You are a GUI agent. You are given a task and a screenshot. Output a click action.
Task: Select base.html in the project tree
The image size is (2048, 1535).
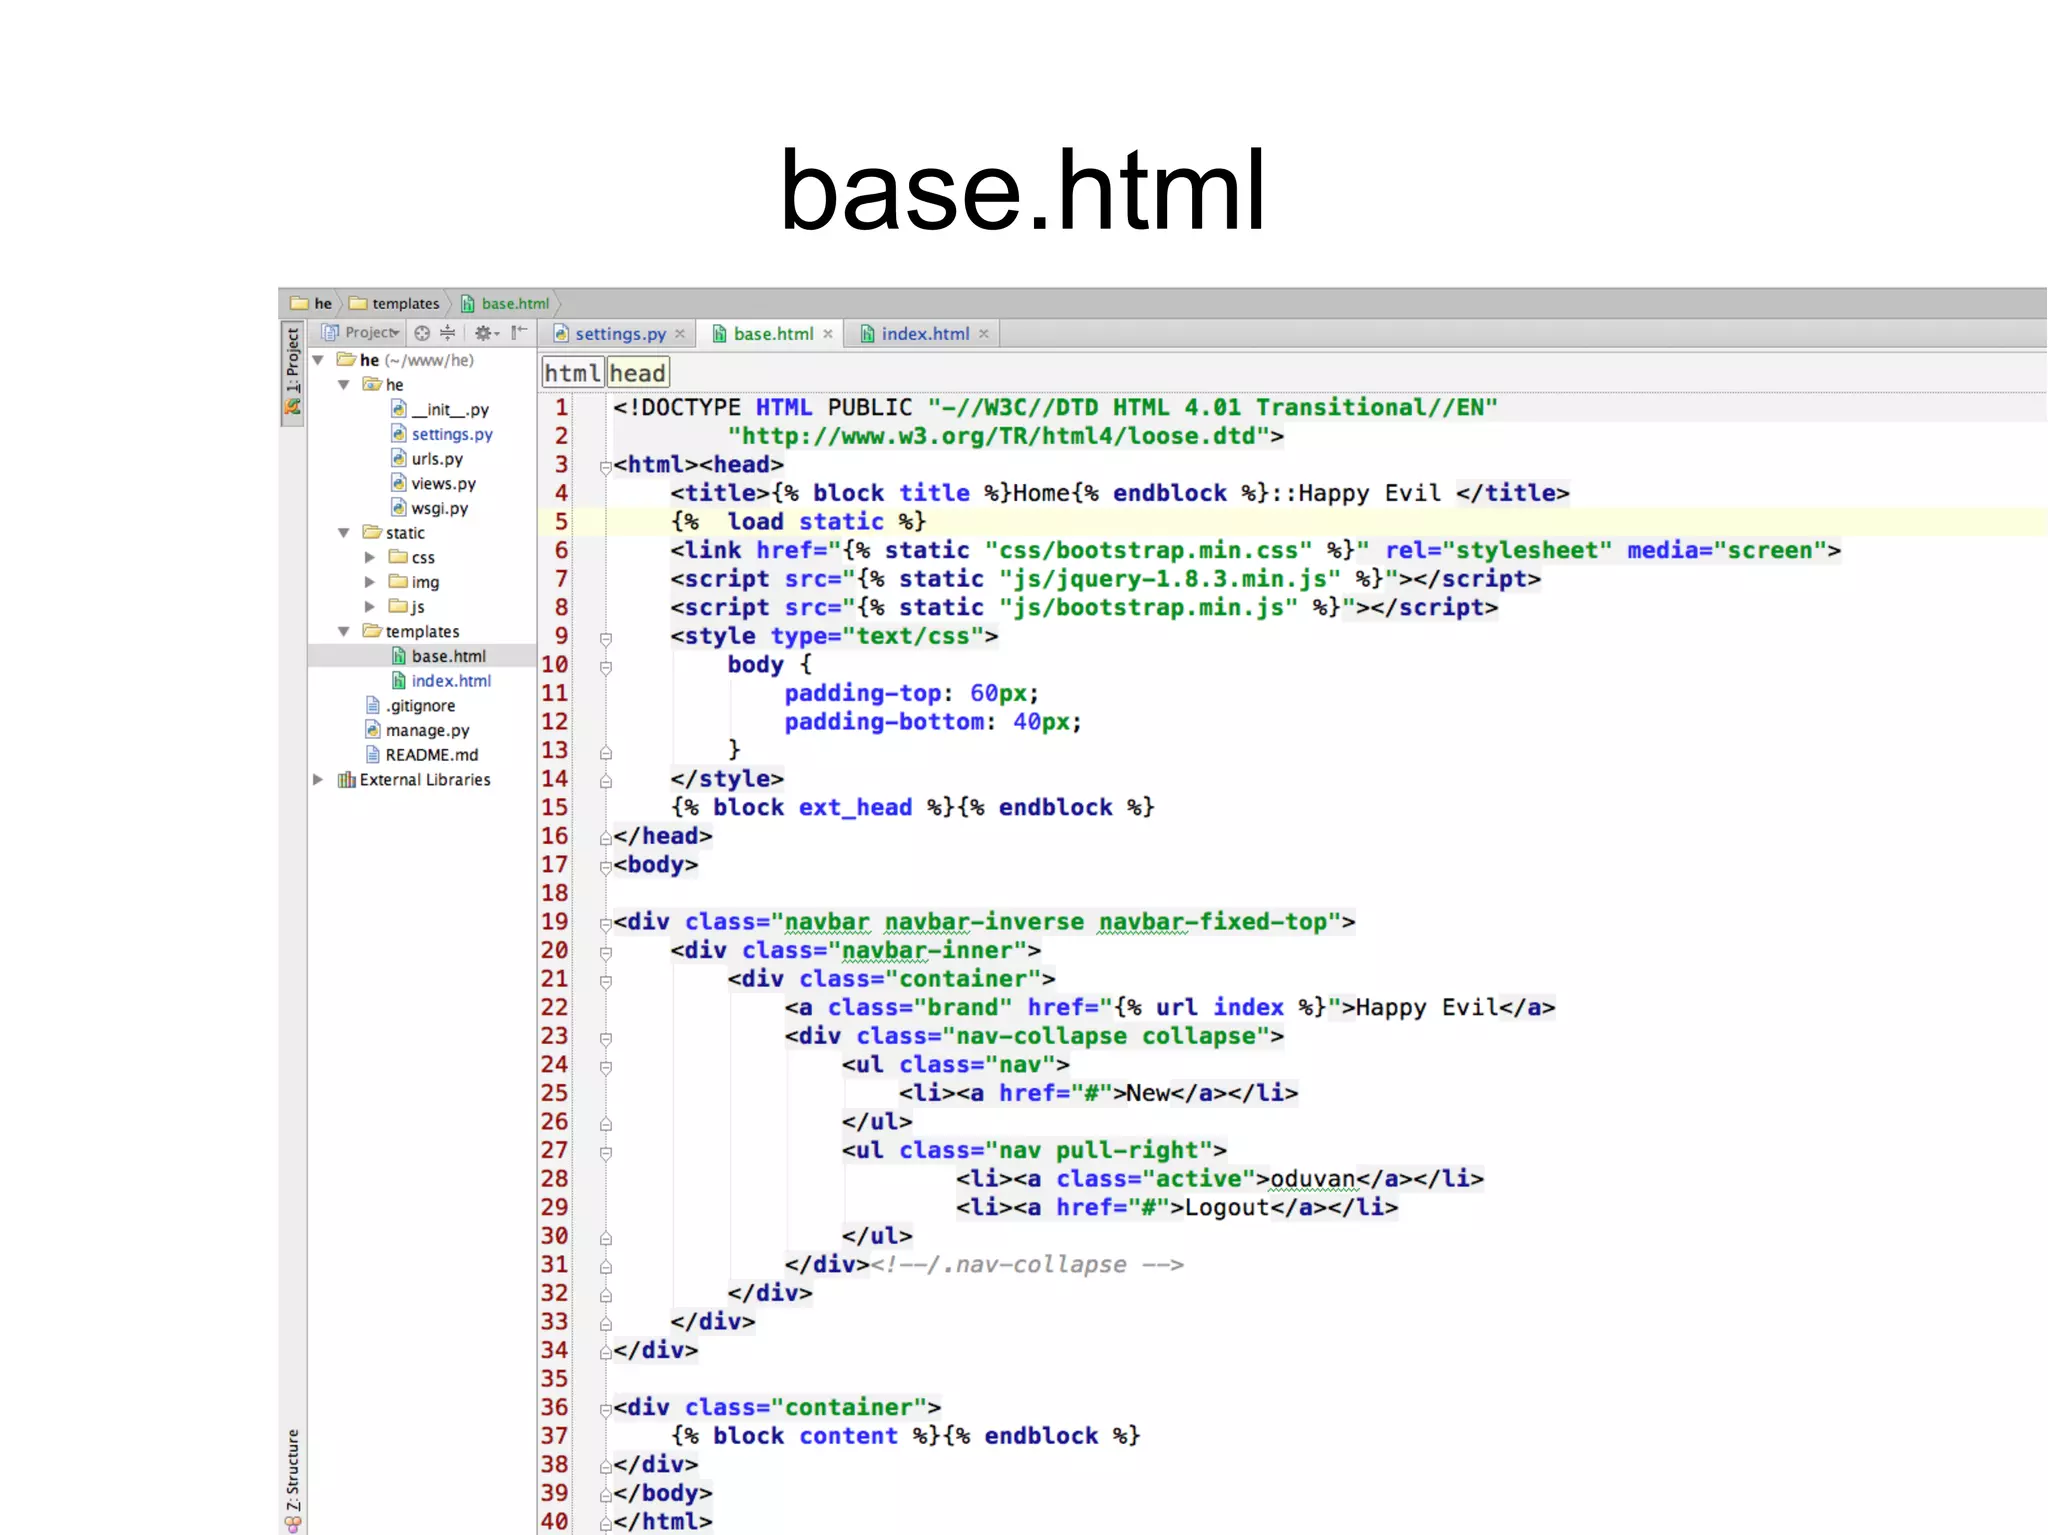(x=448, y=656)
